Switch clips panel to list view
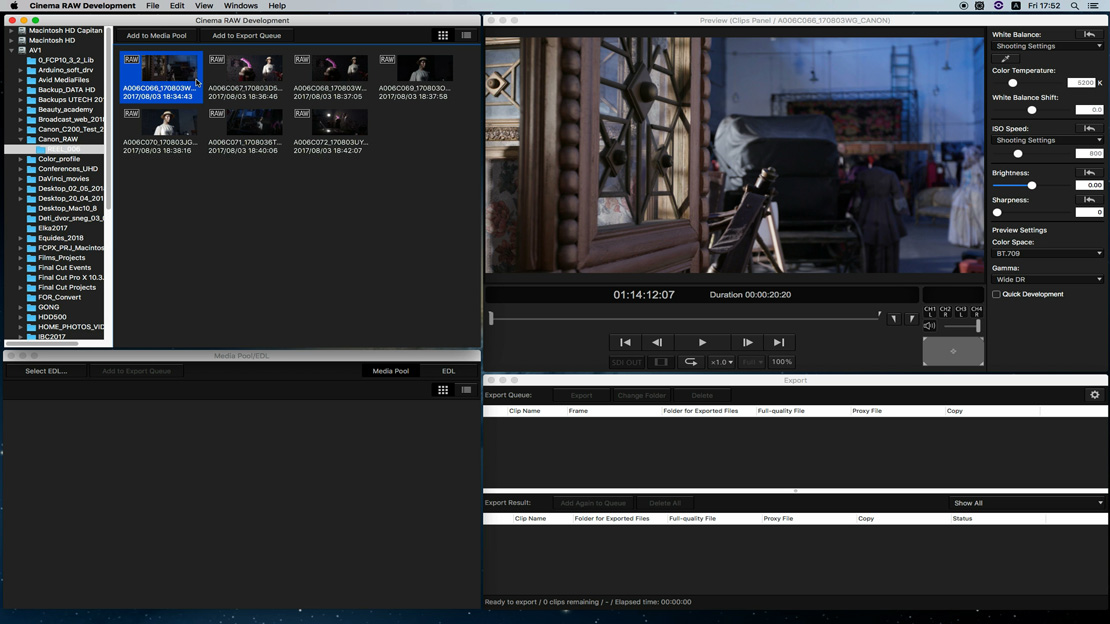 (466, 35)
